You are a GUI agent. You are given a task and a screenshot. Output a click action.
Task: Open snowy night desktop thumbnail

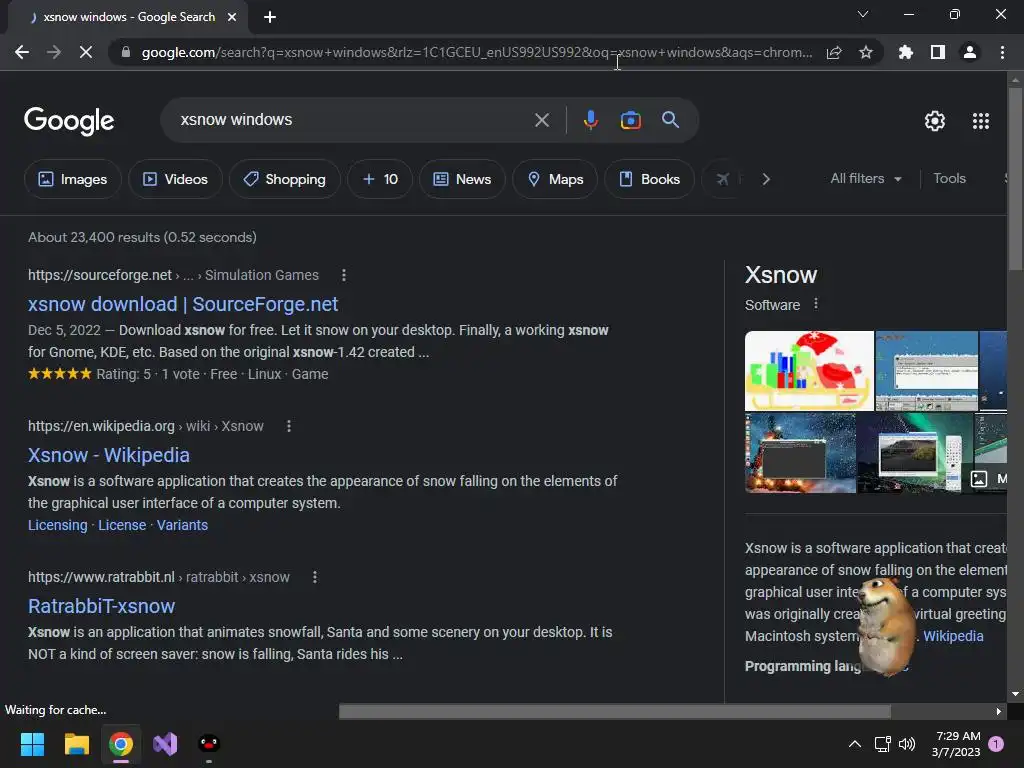click(800, 453)
